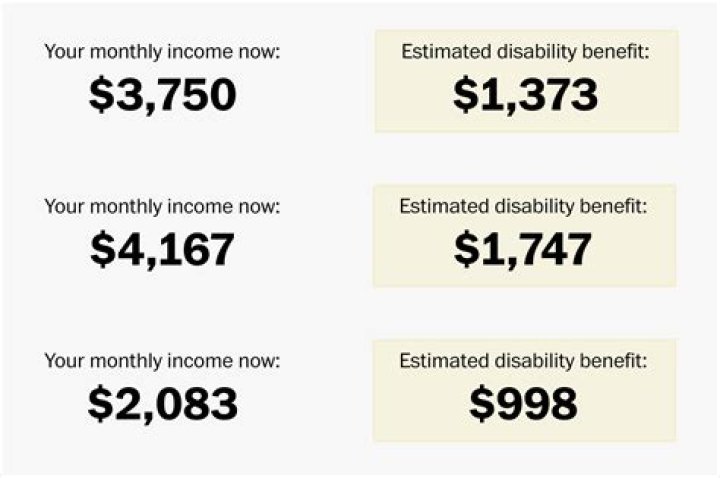Image resolution: width=720 pixels, height=478 pixels.
Task: Click the dollar sign in $2,083
Action: [100, 404]
